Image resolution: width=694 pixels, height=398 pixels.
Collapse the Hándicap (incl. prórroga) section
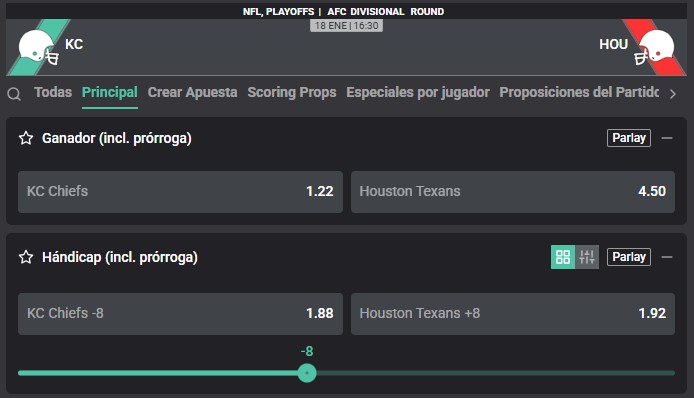[x=667, y=257]
